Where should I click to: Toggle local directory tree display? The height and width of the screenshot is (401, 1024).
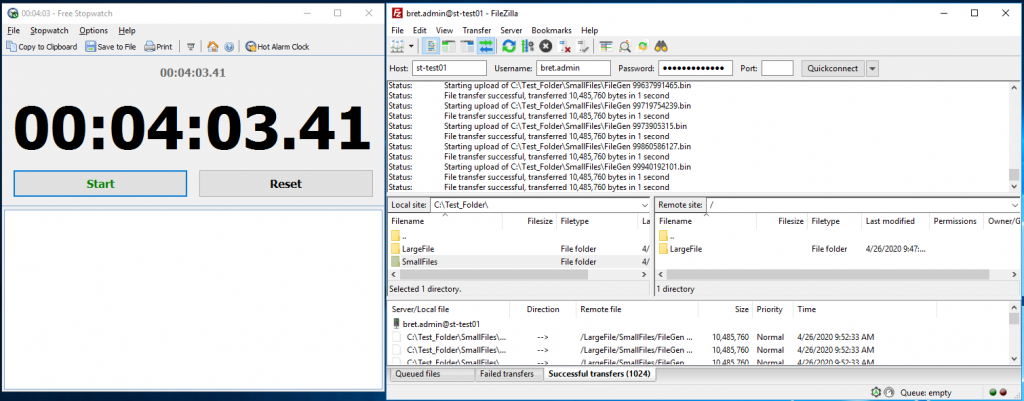tap(449, 46)
